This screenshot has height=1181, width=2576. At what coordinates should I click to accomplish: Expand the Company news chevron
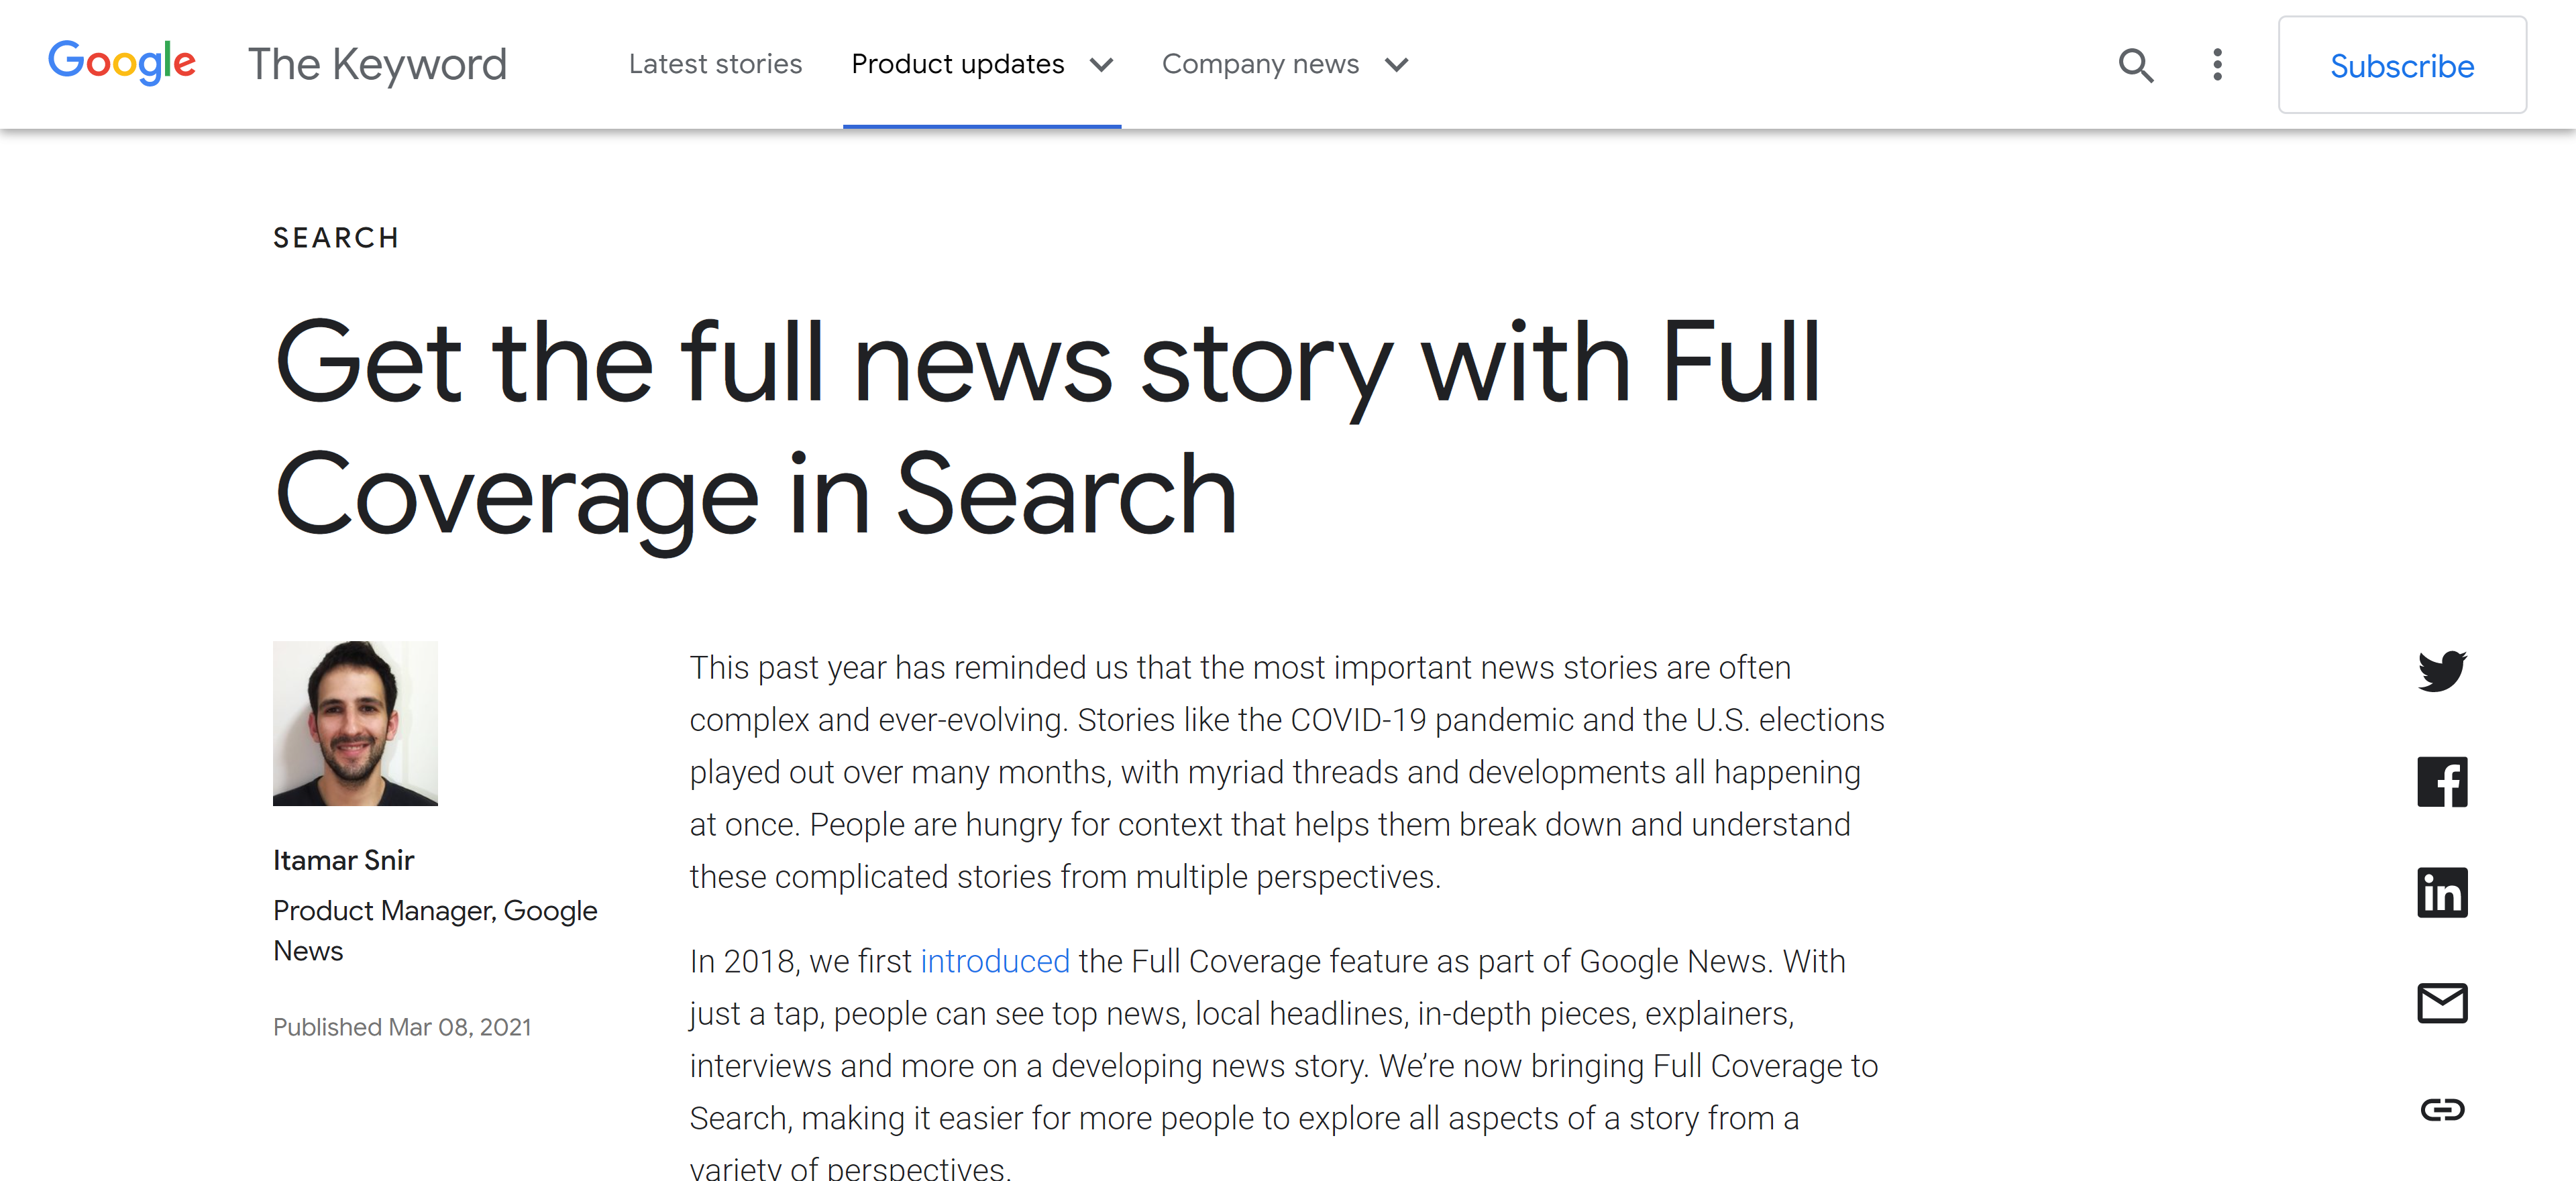[1396, 65]
